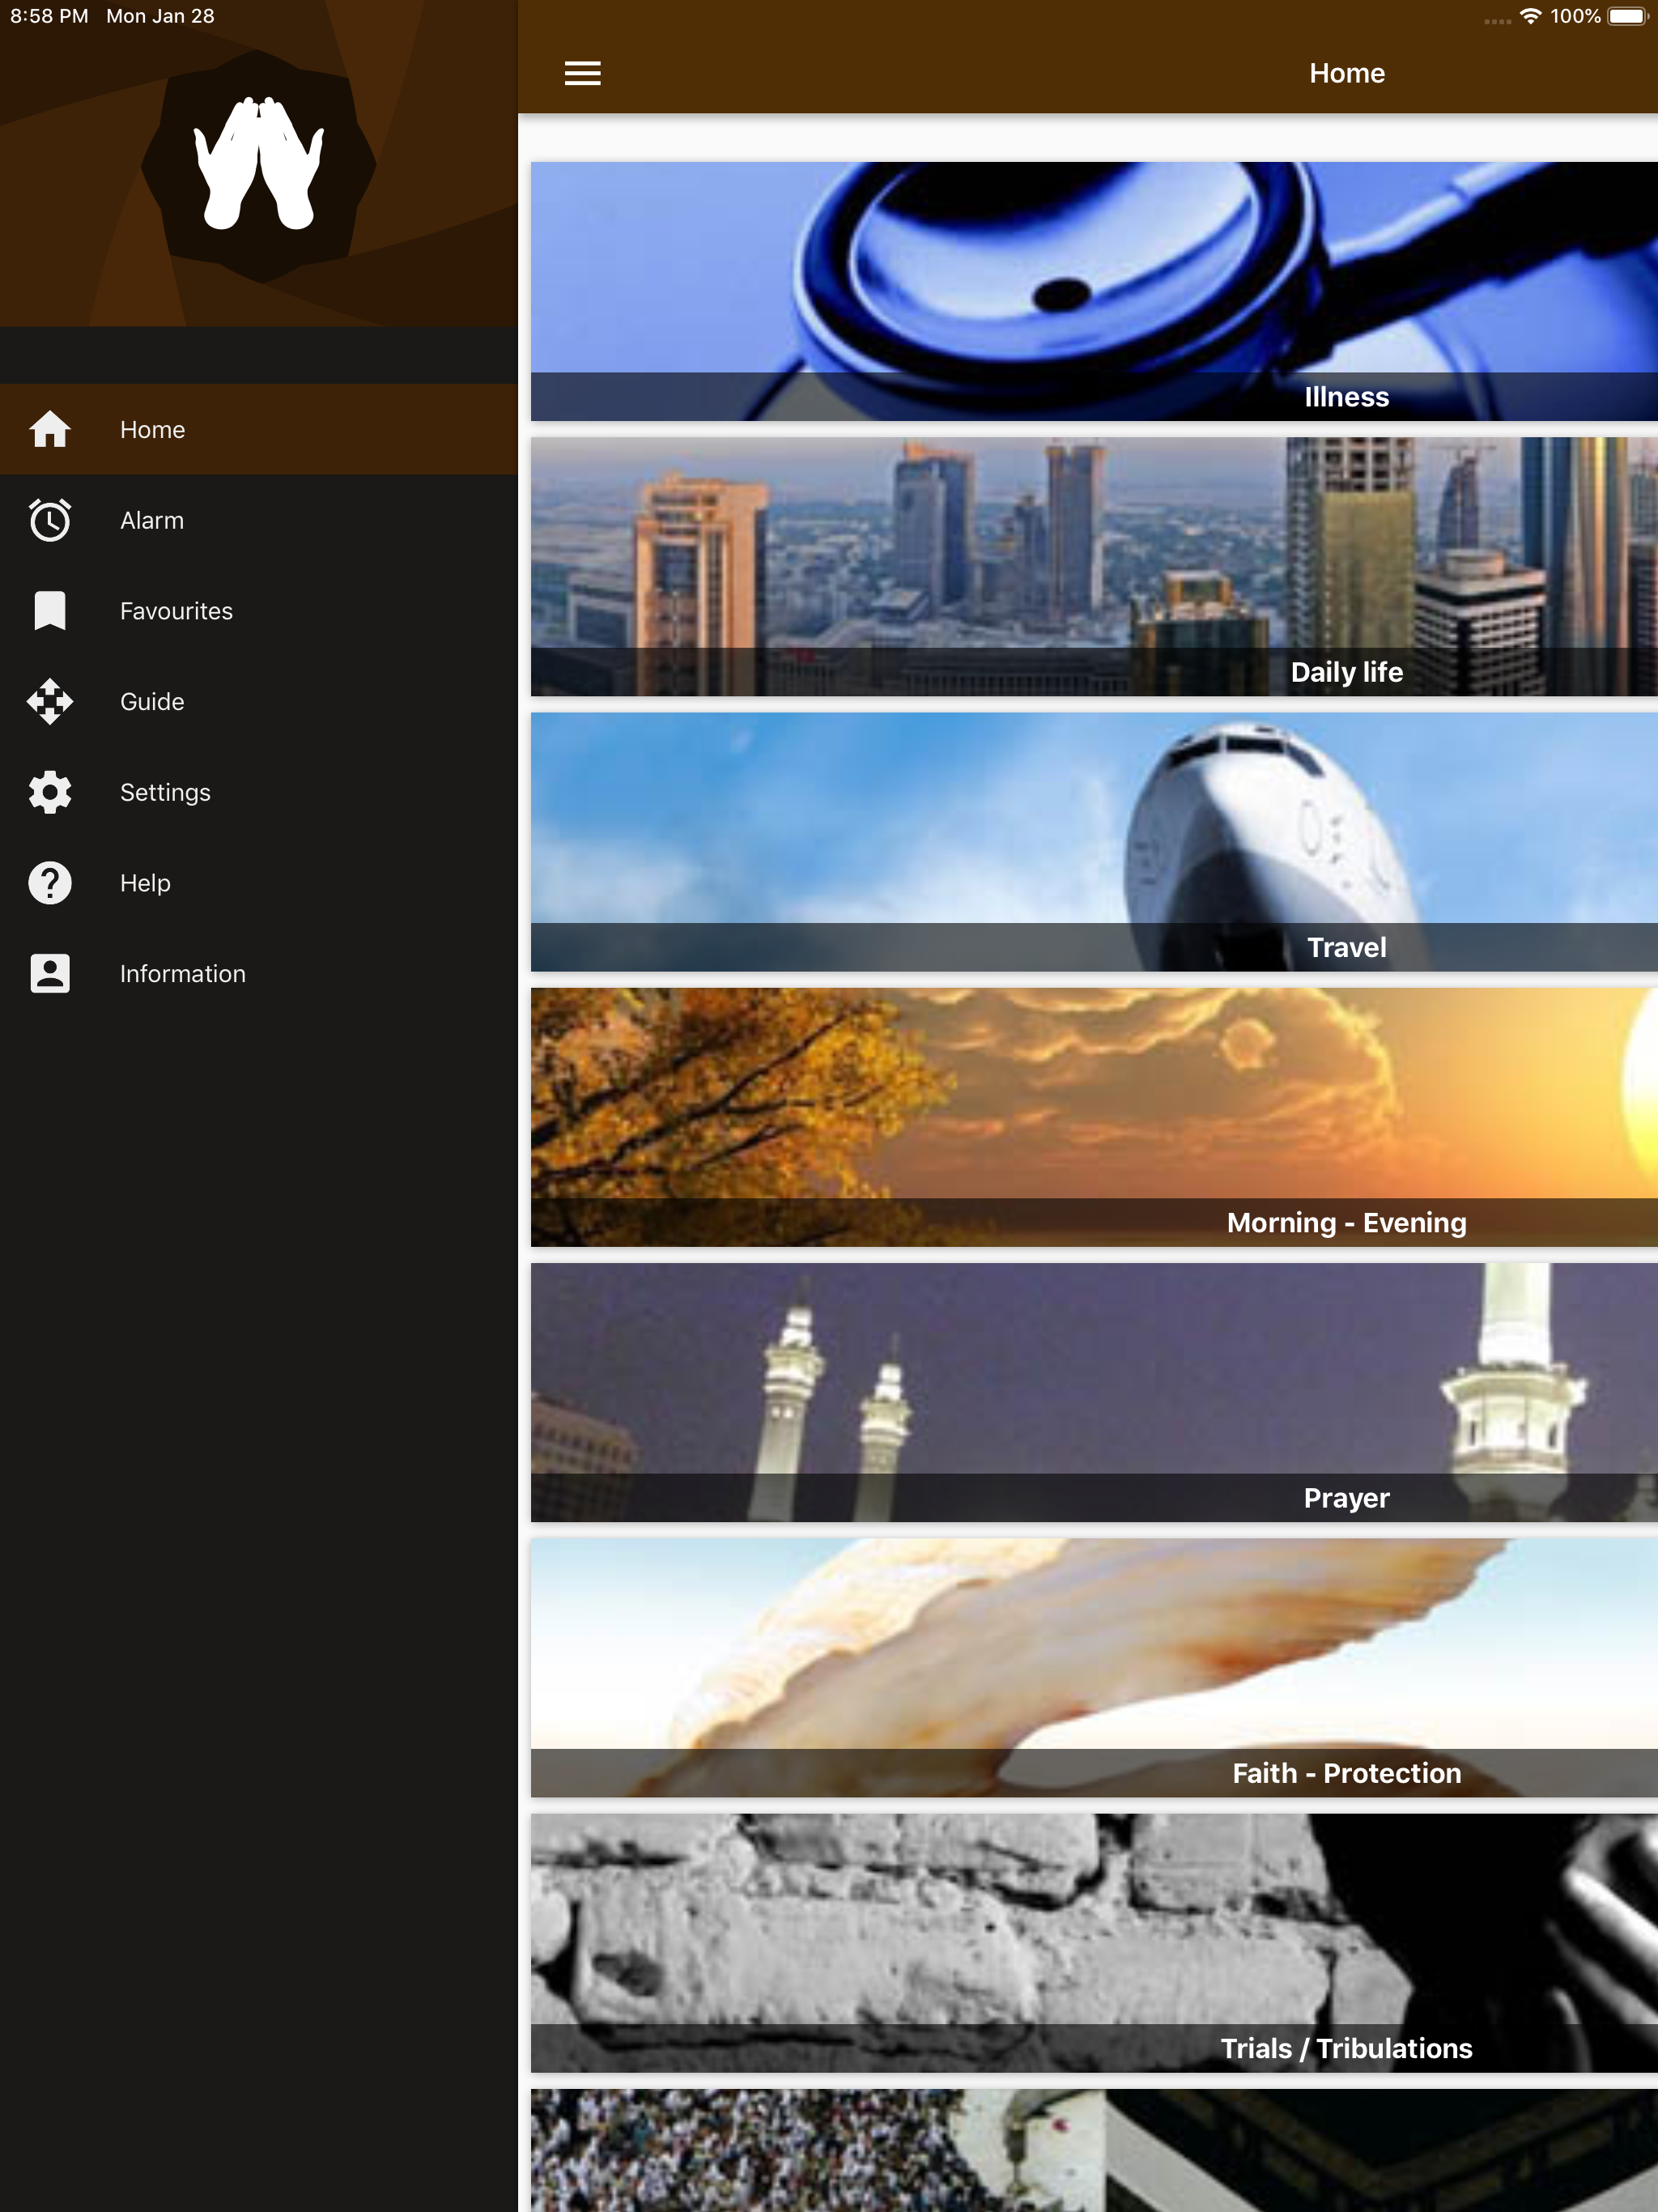Select the Prayer minarets card

point(1093,1391)
